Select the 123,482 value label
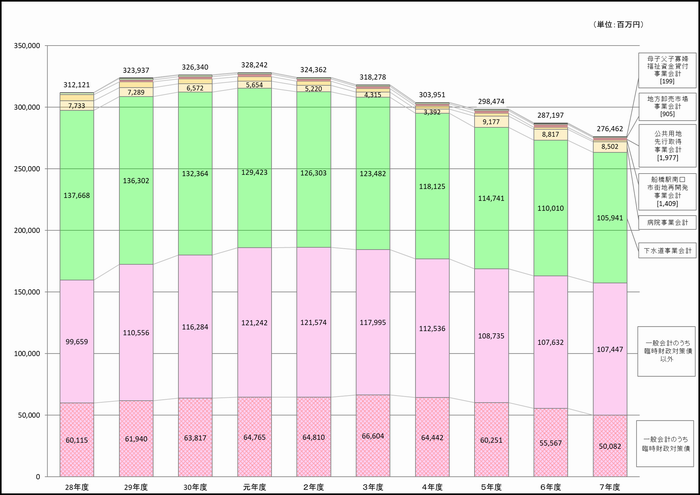The width and height of the screenshot is (700, 495). click(x=373, y=174)
